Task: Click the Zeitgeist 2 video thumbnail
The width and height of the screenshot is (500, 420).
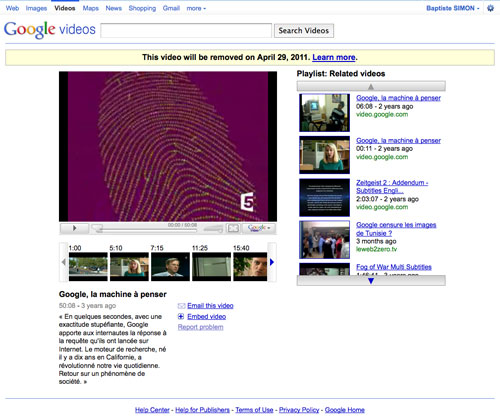Action: [x=324, y=197]
